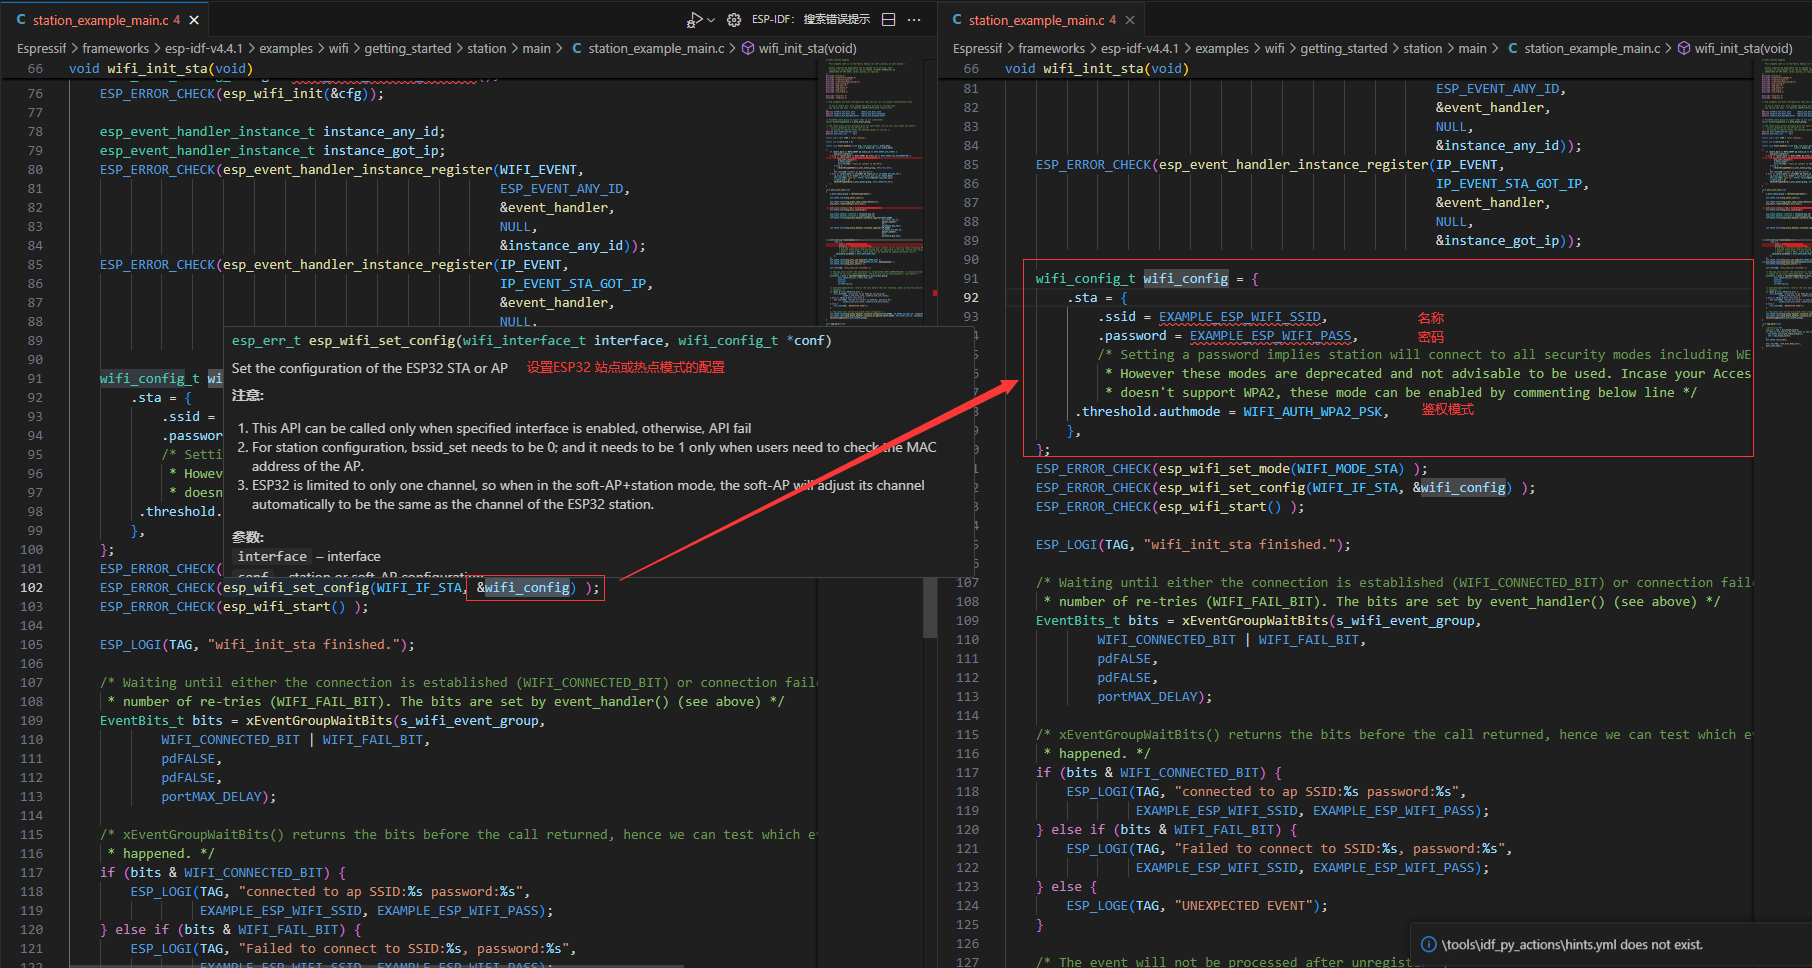Screen dimensions: 1812x968
Task: Select the right editor's station_example_main.c tab
Action: pyautogui.click(x=1042, y=20)
